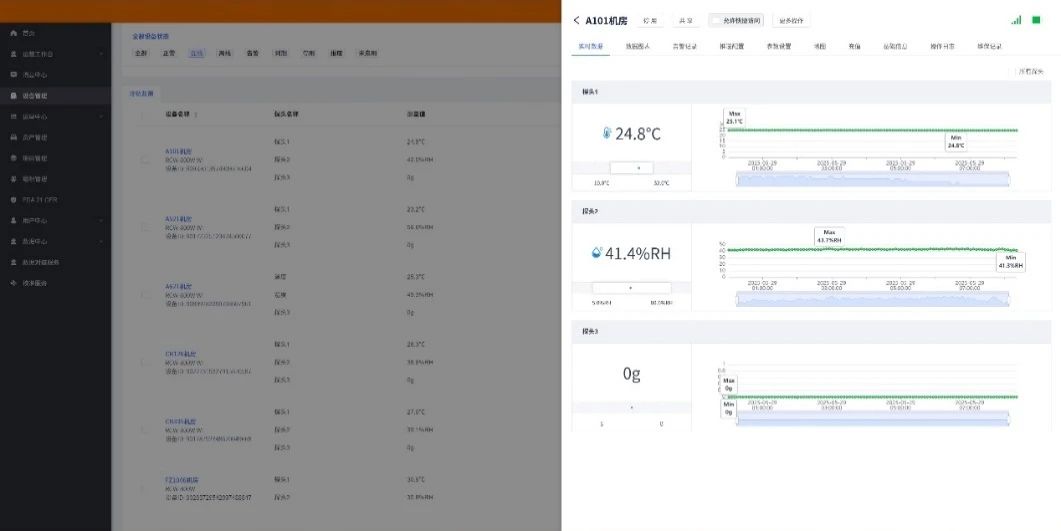This screenshot has height=531, width=1061.
Task: Click the thermometer icon next to 24.8°C
Action: coord(607,133)
